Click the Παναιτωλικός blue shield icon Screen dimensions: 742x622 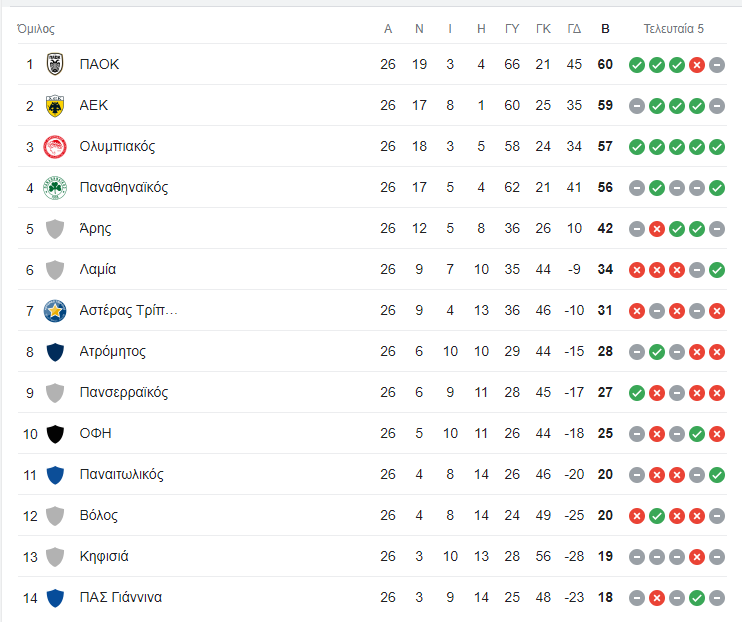(55, 475)
